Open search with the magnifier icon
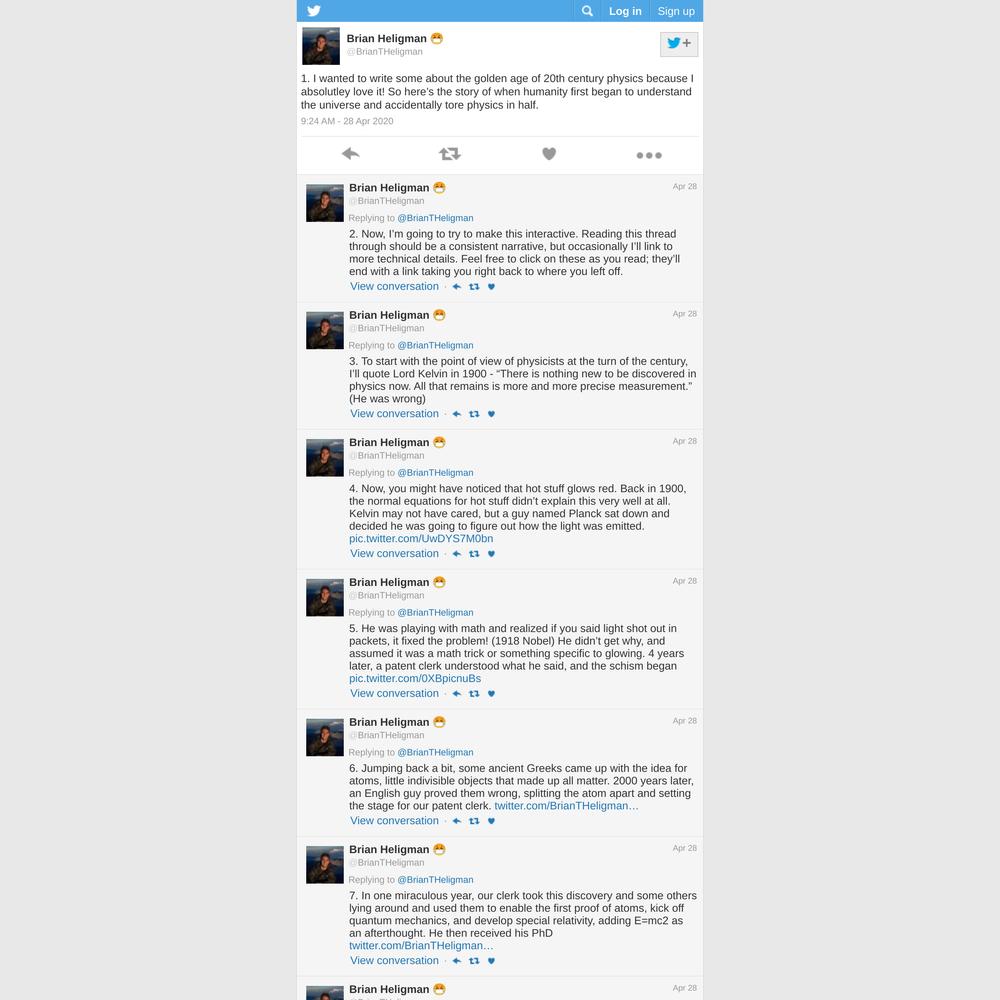Screen dimensions: 1000x1000 coord(587,11)
